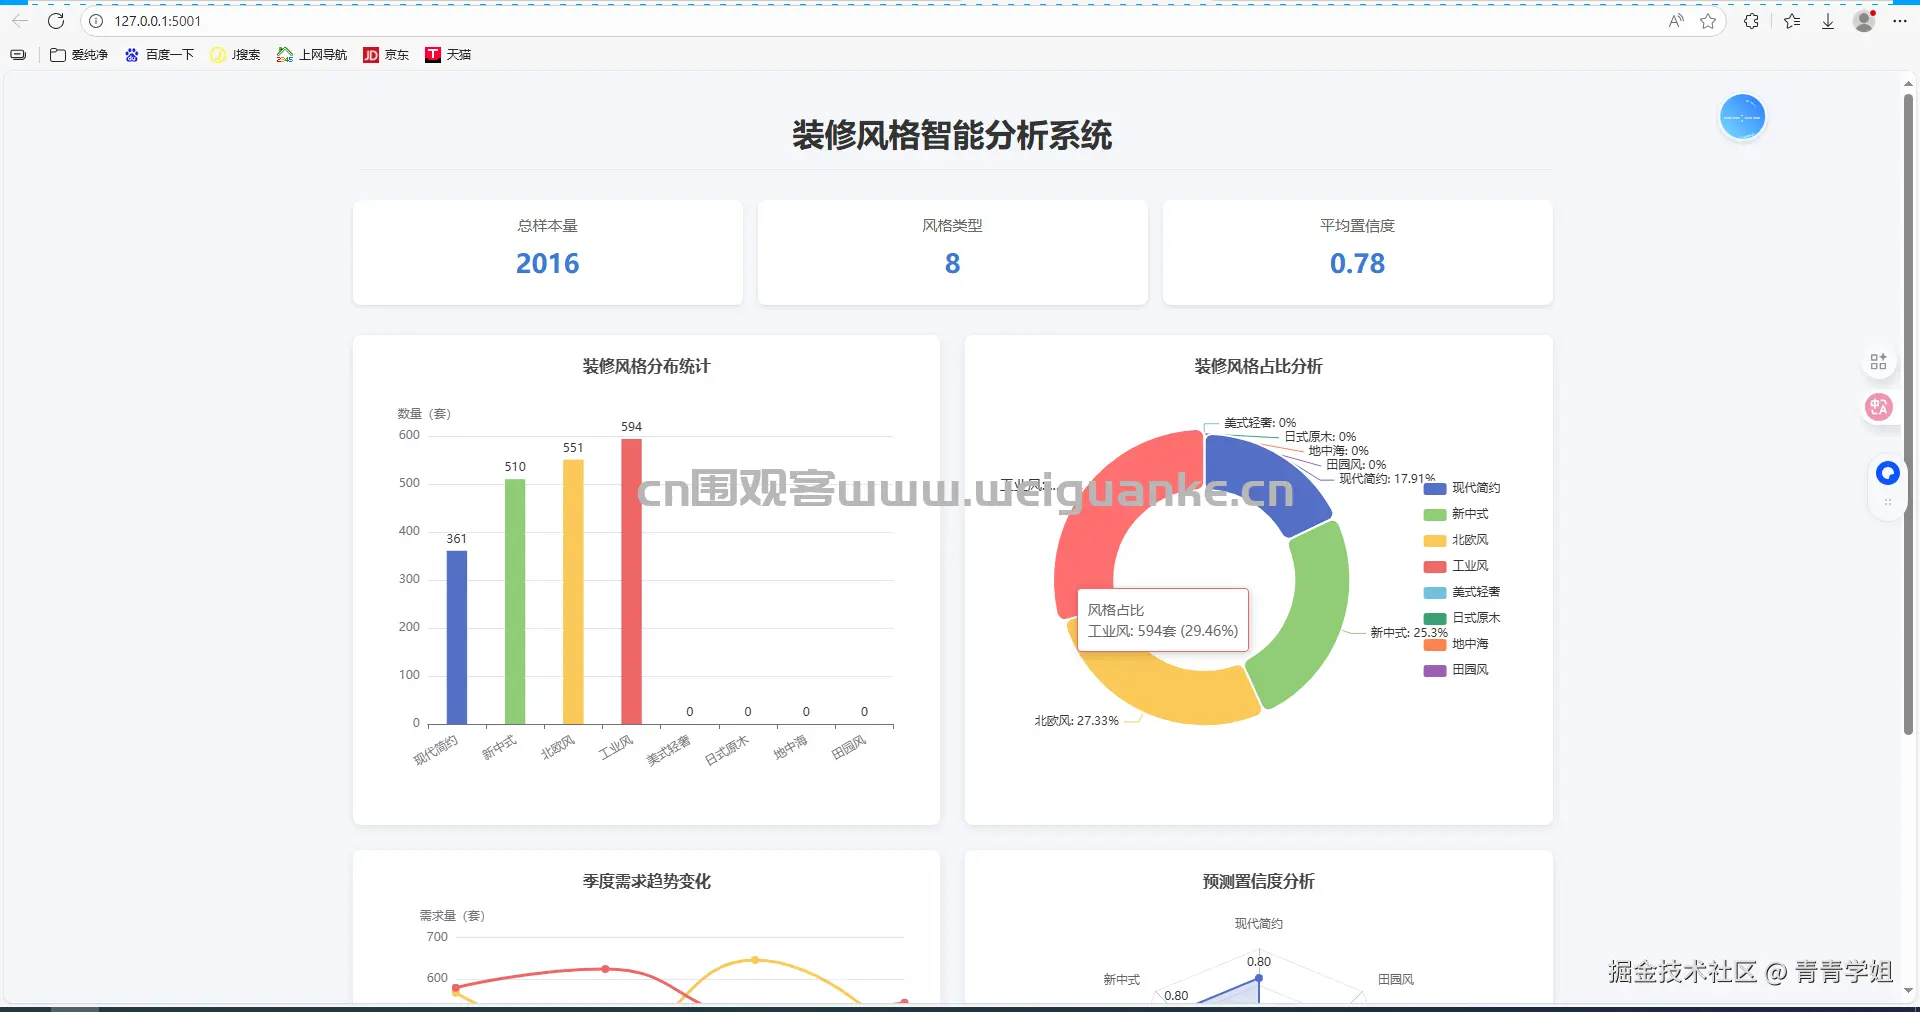Click the 新中式 label on the radar chart

point(1122,980)
